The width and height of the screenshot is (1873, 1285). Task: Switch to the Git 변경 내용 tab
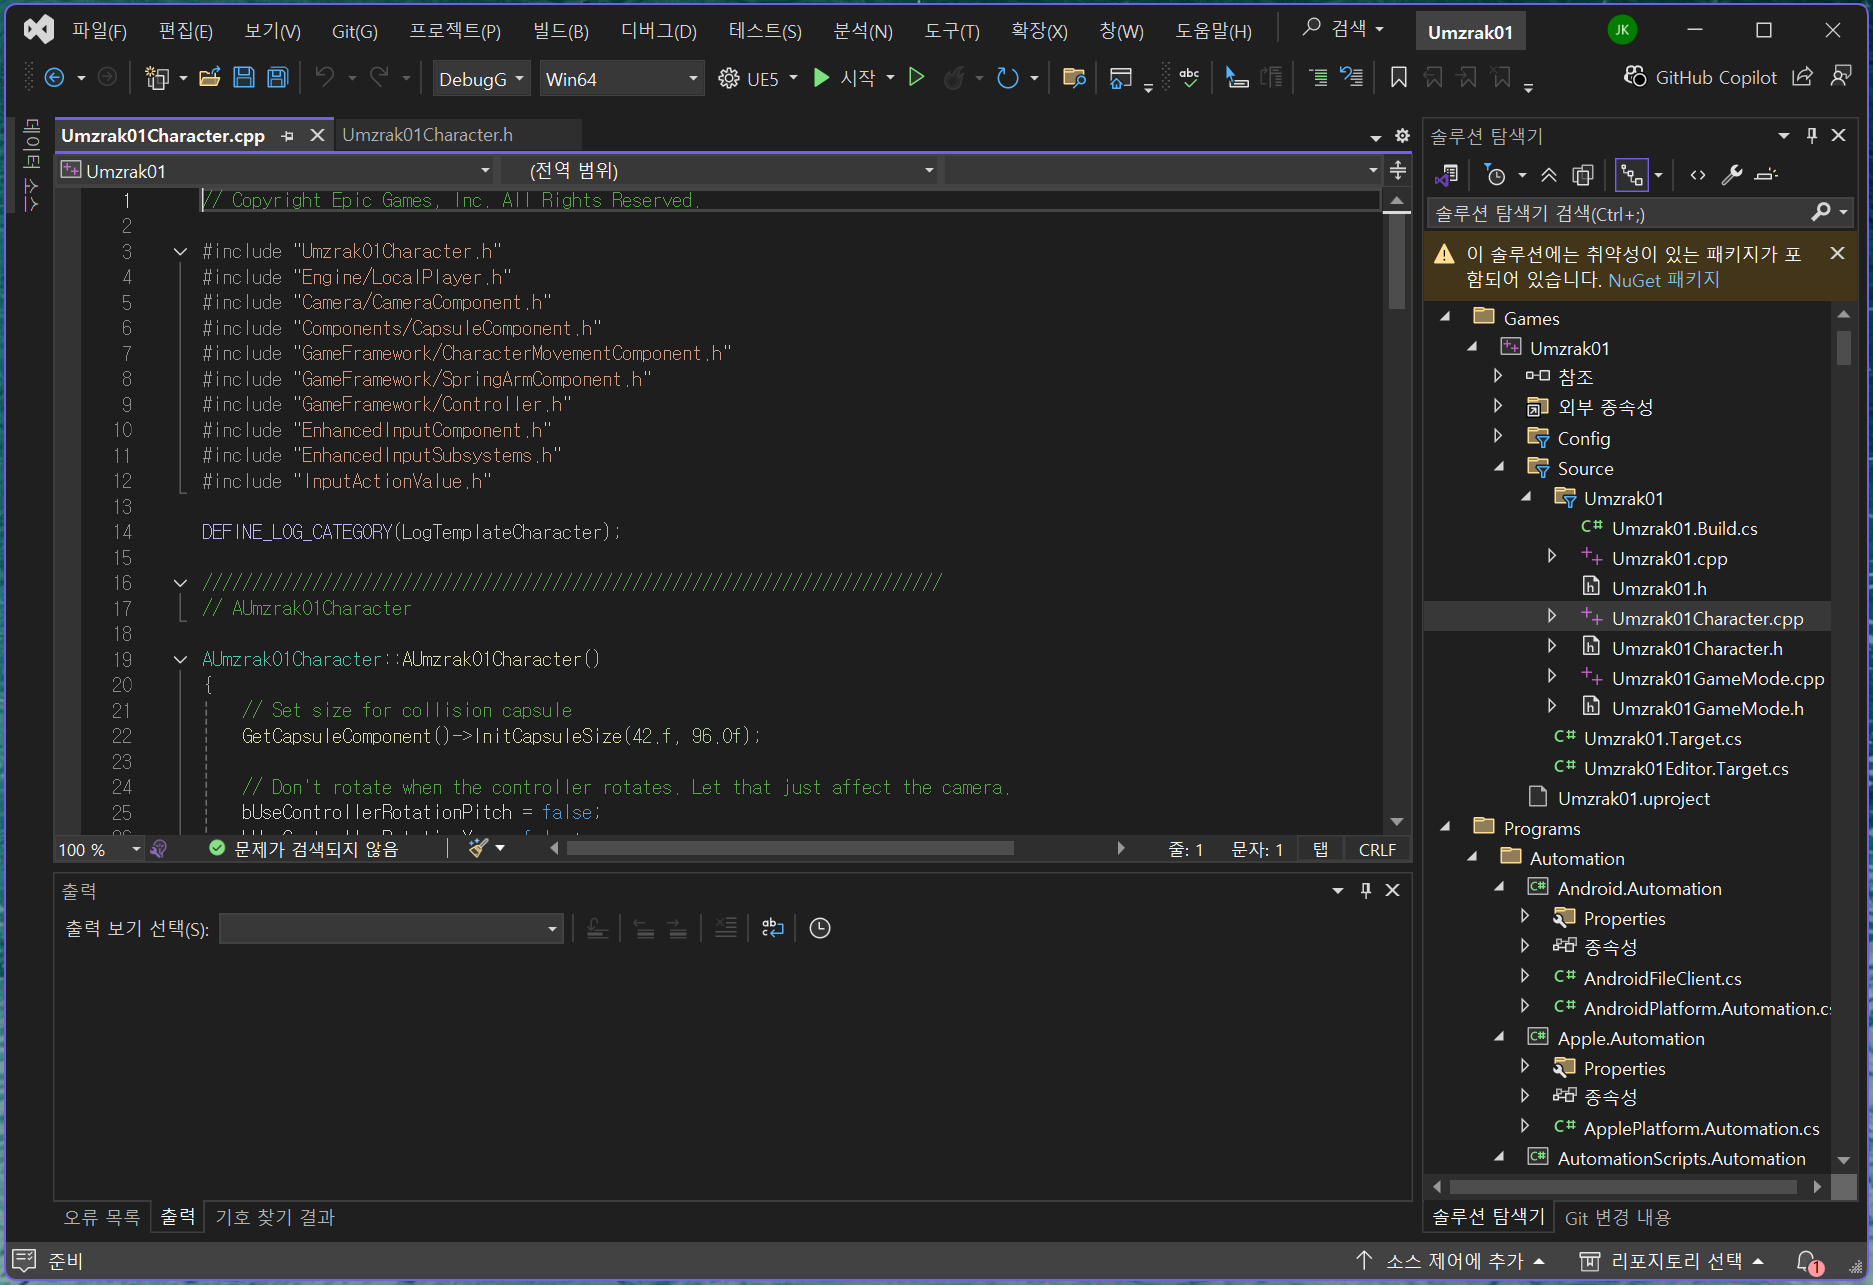[x=1618, y=1217]
